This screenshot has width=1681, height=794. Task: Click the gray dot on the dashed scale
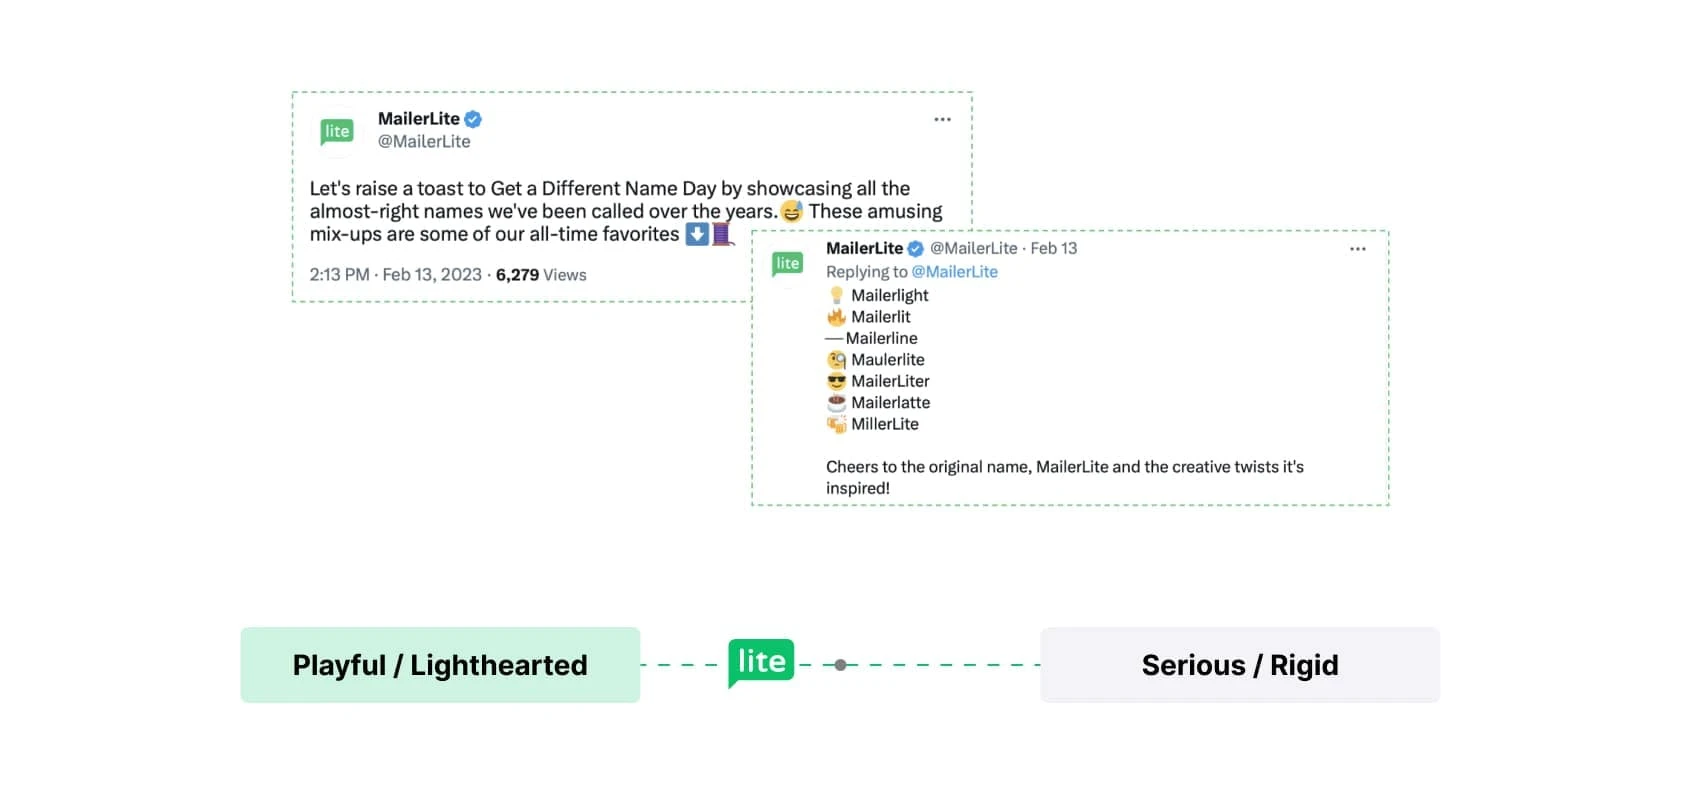pyautogui.click(x=840, y=665)
